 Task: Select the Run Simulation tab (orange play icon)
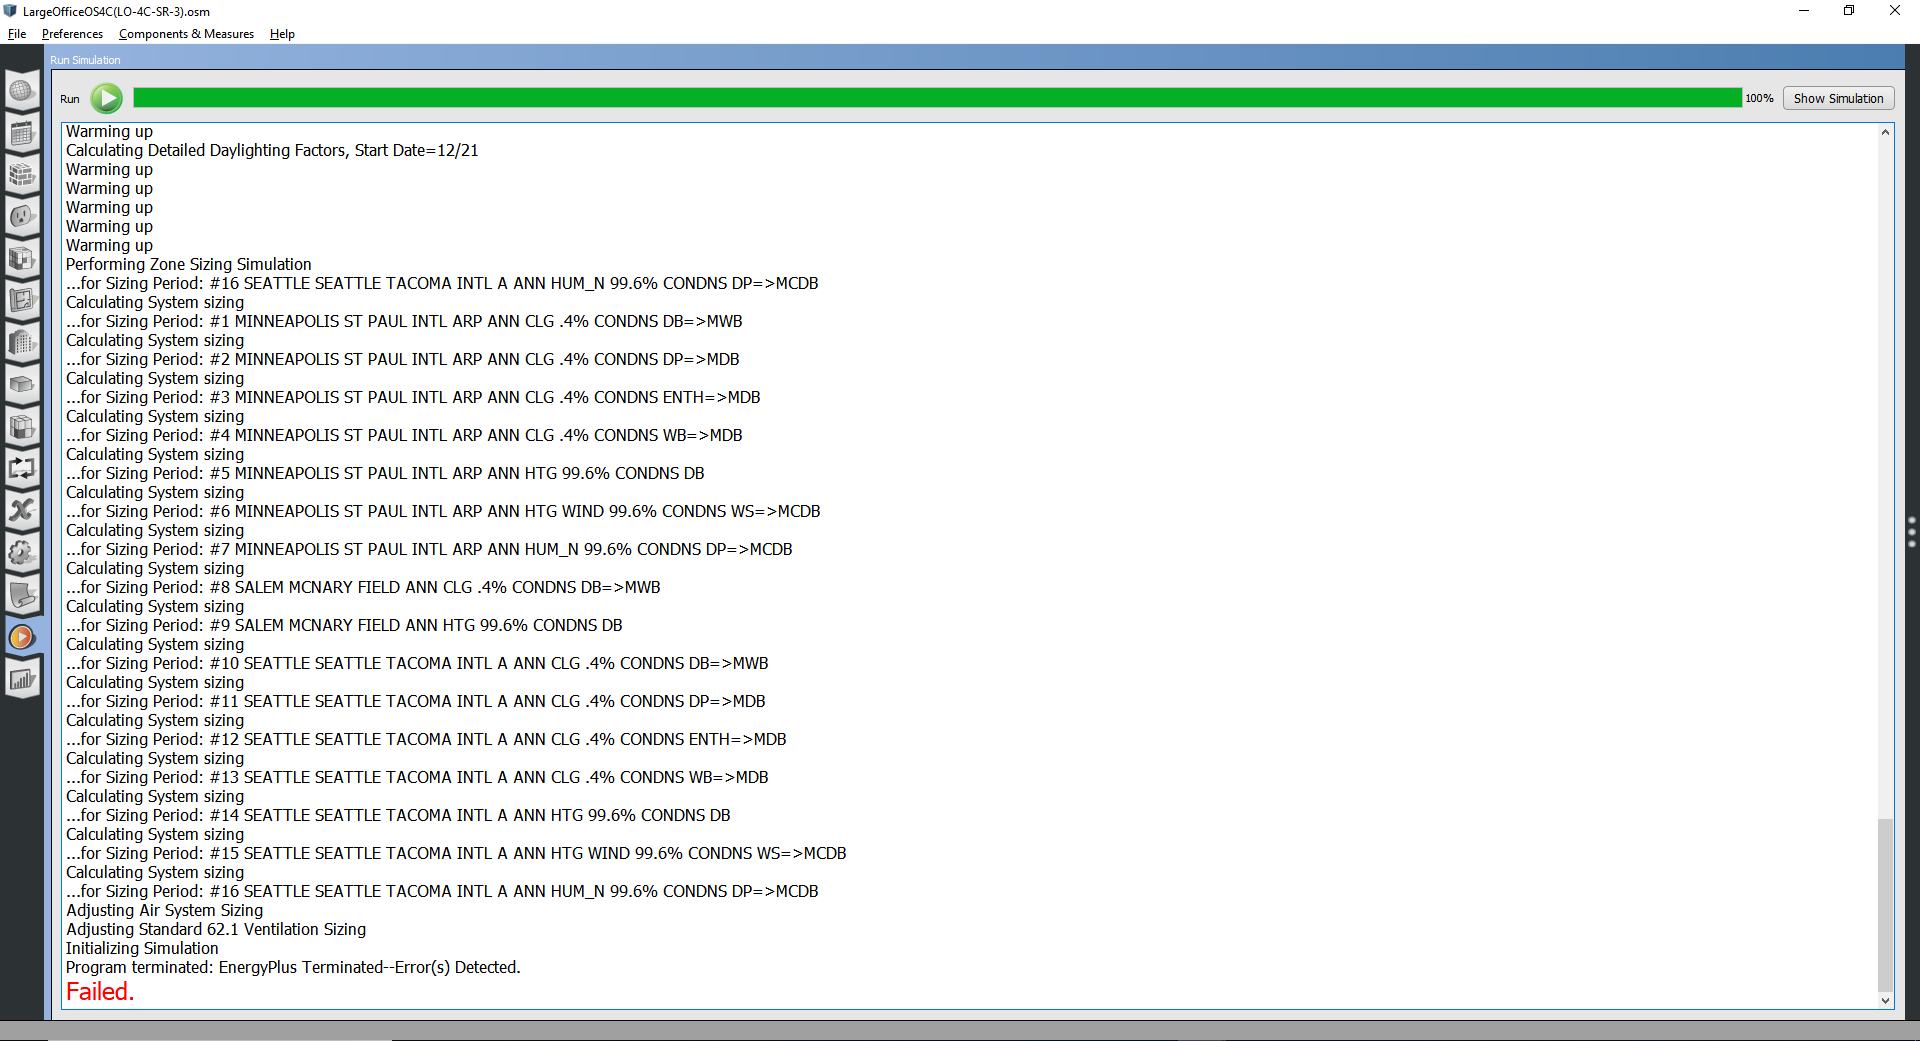point(22,637)
